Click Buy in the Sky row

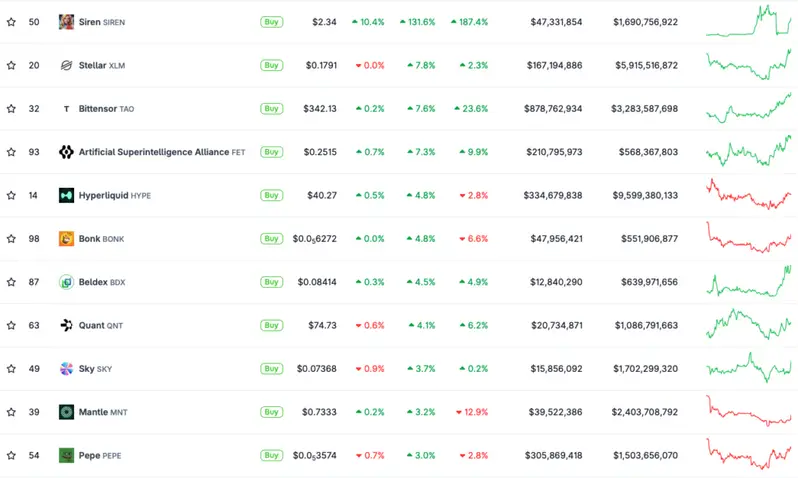coord(271,369)
